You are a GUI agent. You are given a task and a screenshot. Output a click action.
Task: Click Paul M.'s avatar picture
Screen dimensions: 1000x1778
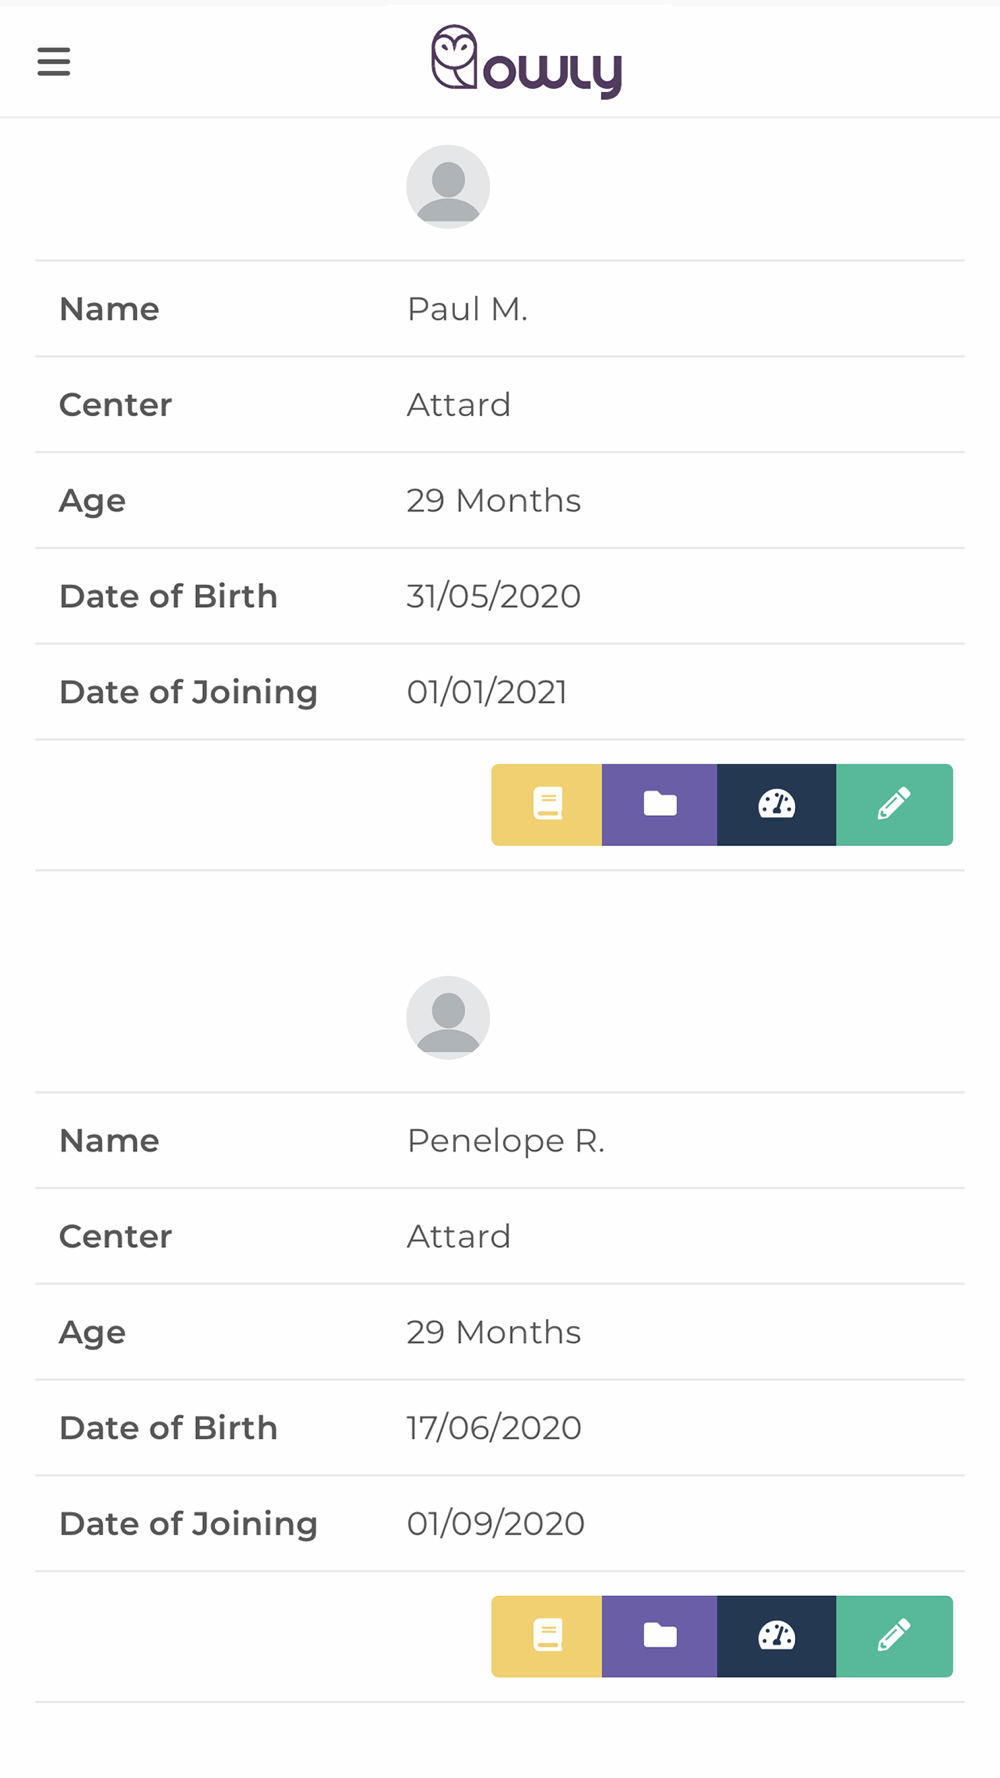pos(448,187)
